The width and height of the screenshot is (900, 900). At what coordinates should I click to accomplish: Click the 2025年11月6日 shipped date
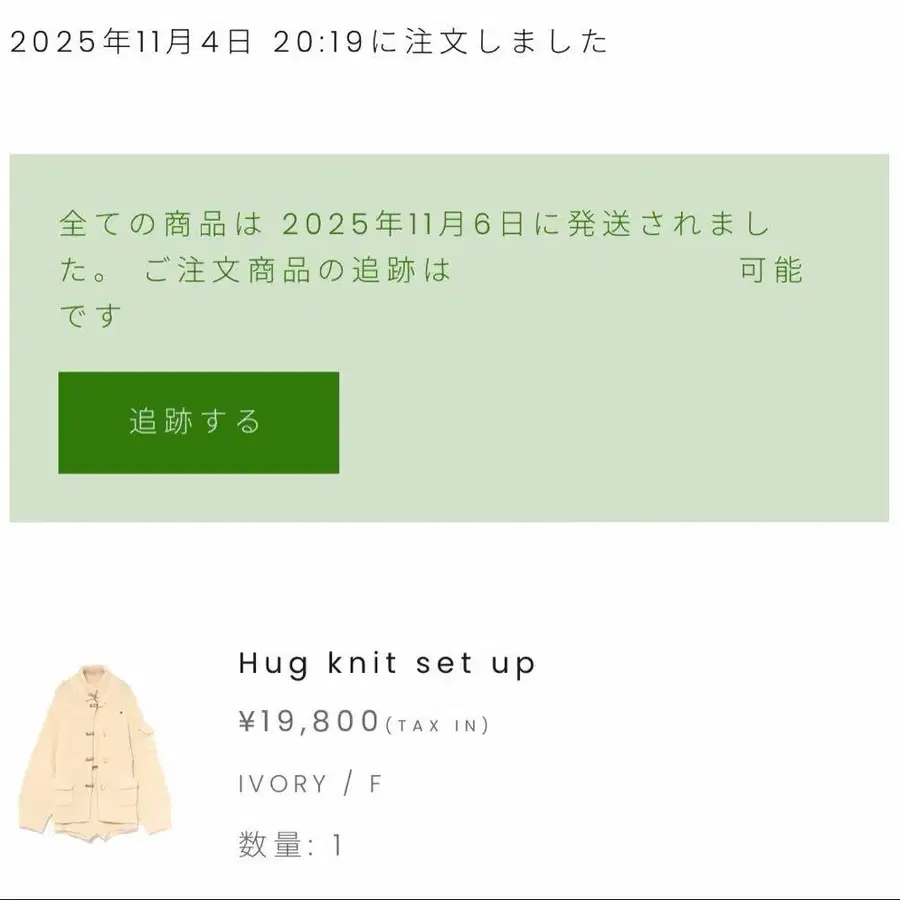pos(403,224)
